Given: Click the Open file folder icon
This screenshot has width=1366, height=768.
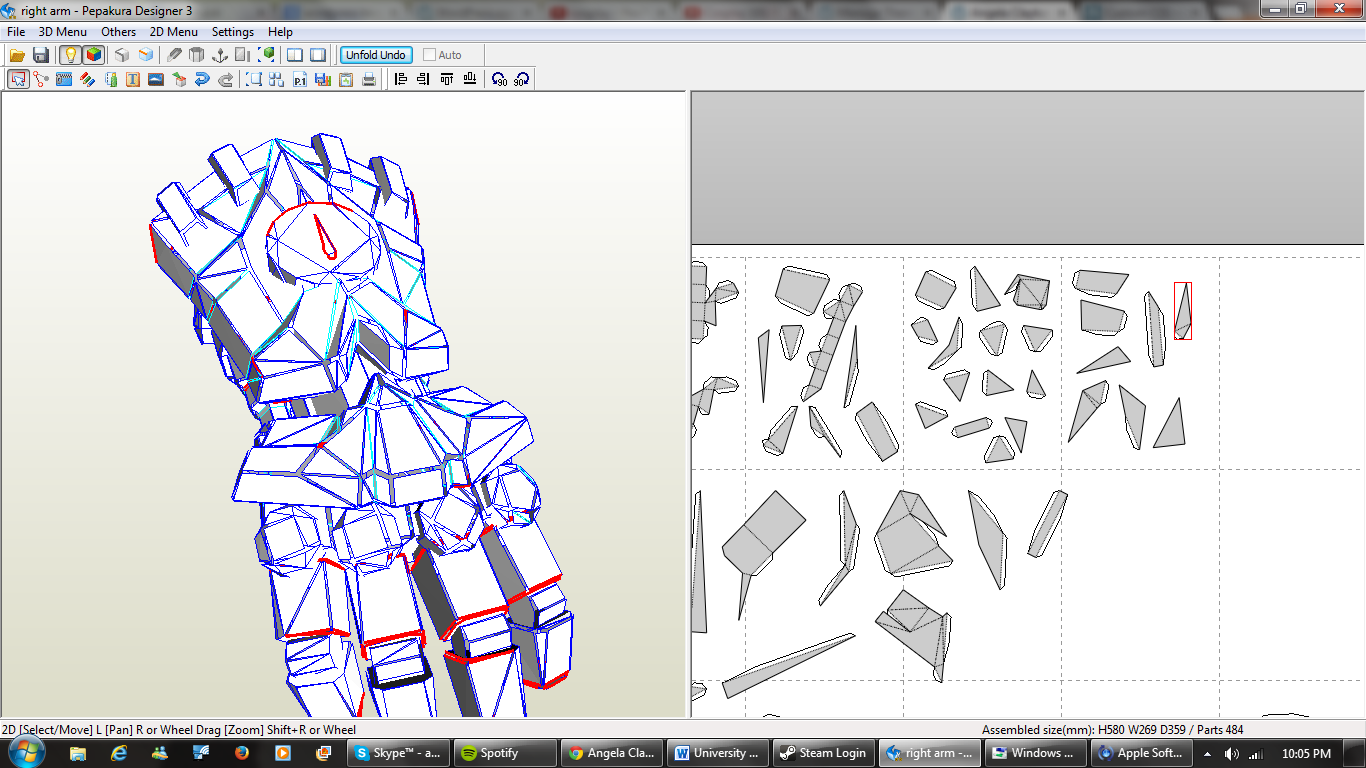Looking at the screenshot, I should [x=17, y=55].
